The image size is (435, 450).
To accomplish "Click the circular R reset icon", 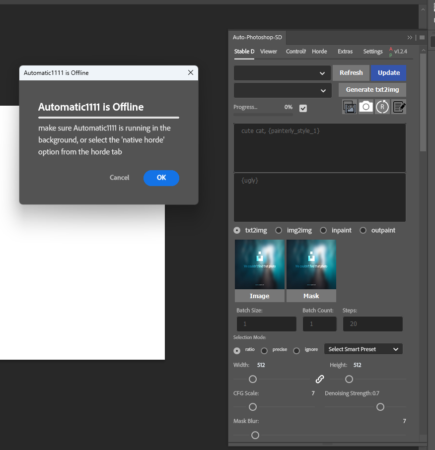I will (x=382, y=107).
